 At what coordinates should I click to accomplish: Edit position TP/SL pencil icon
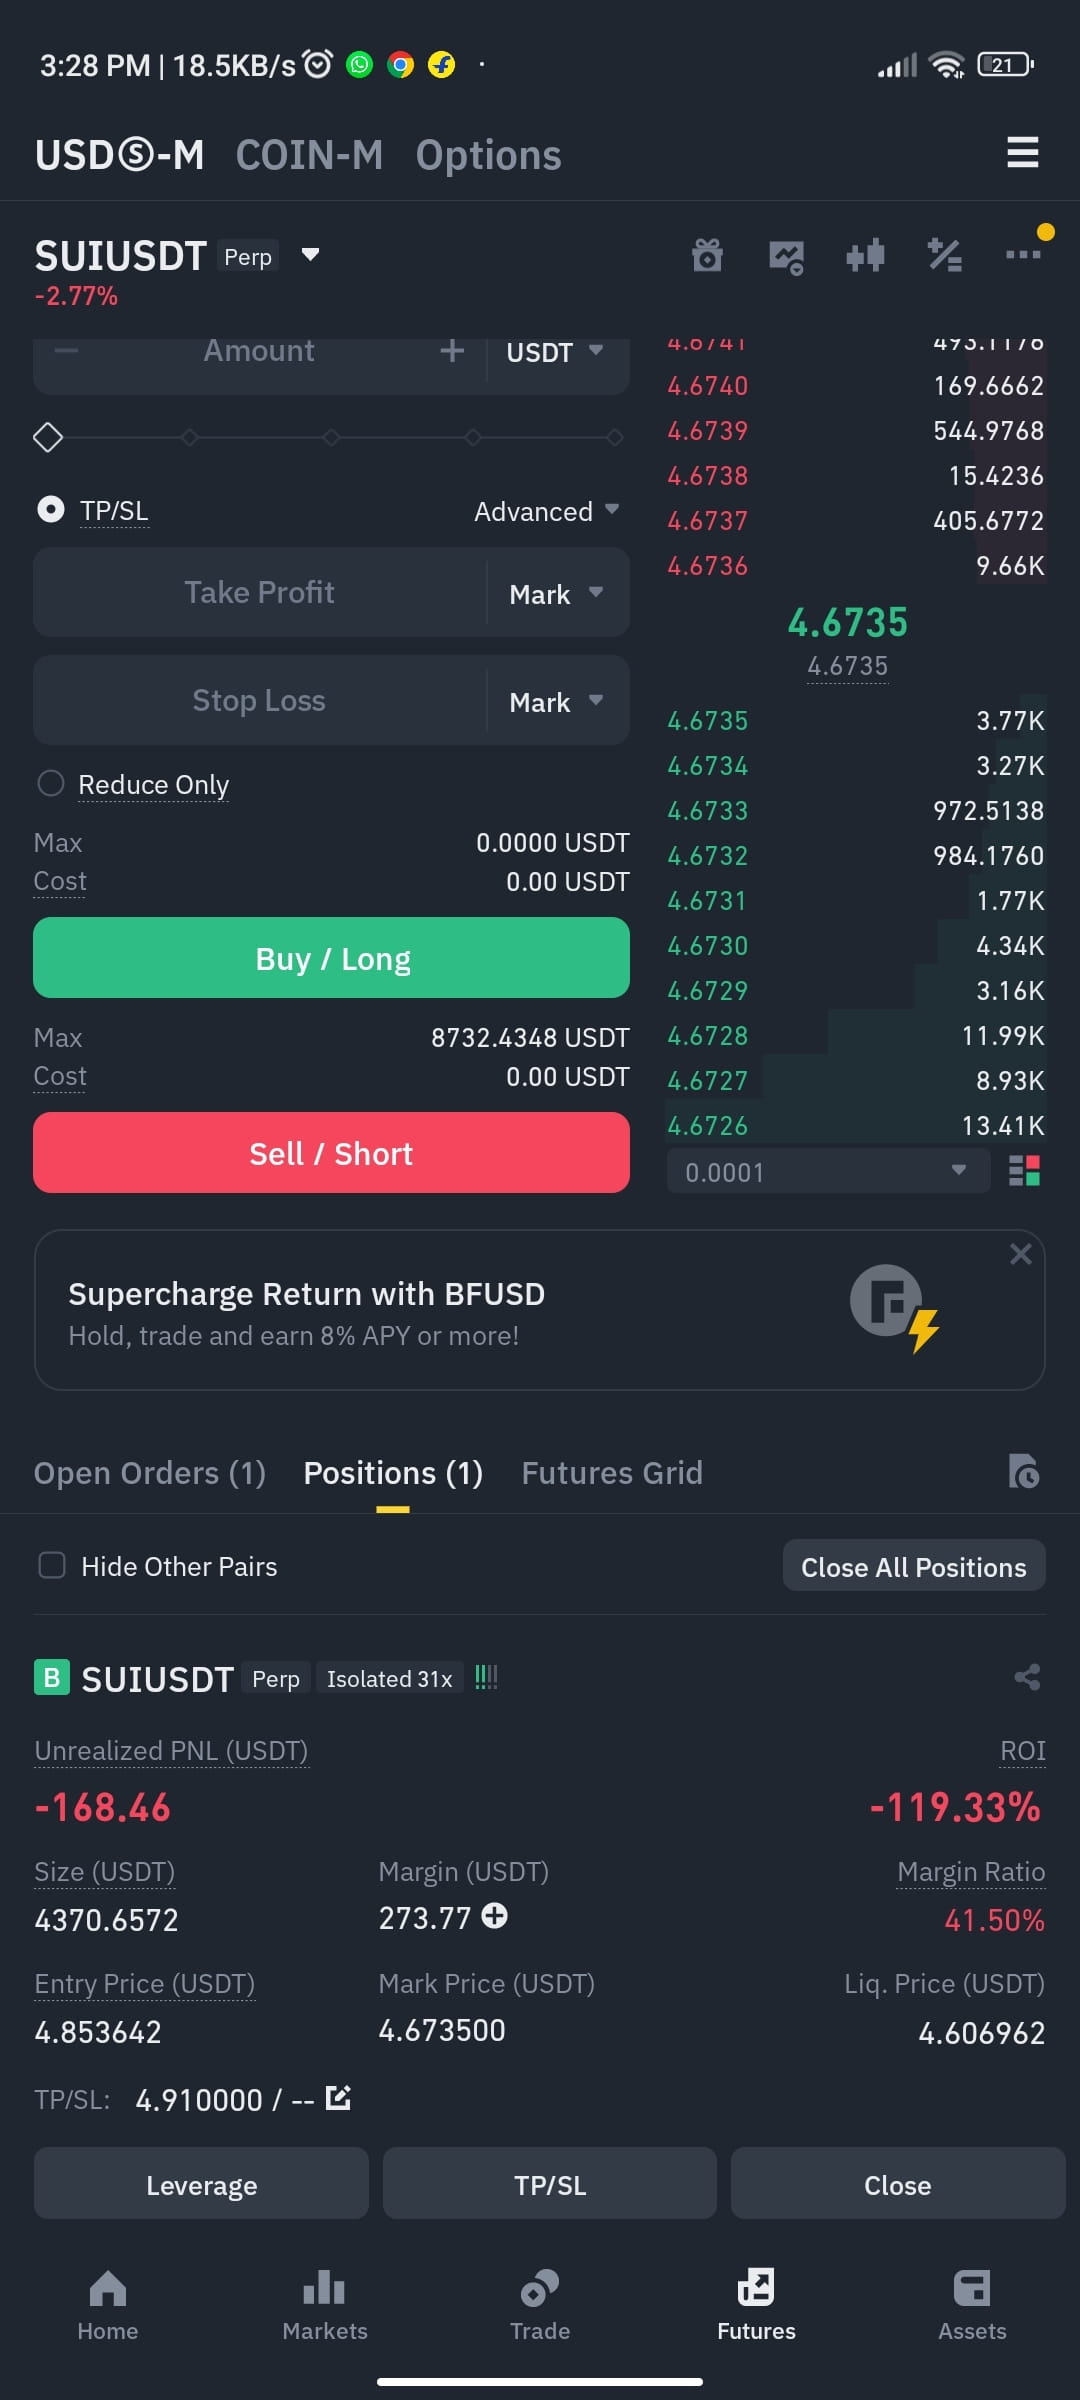tap(339, 2098)
